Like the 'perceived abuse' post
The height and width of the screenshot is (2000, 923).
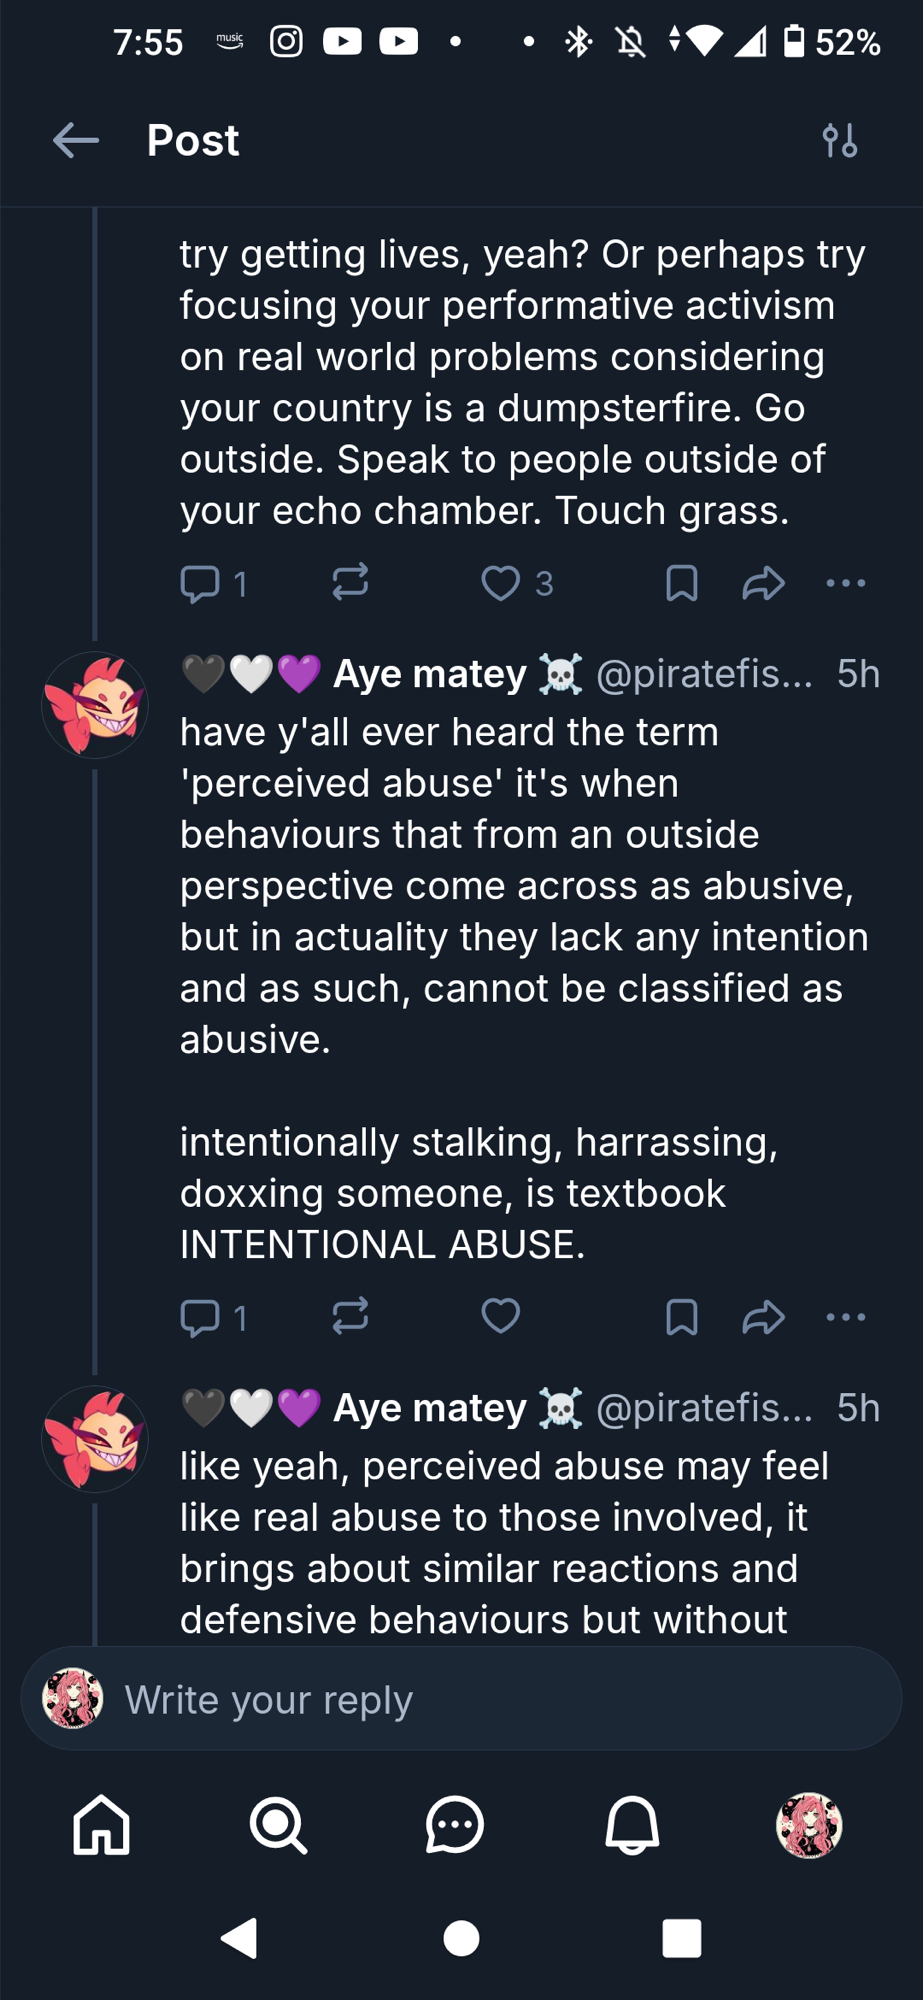click(501, 1317)
